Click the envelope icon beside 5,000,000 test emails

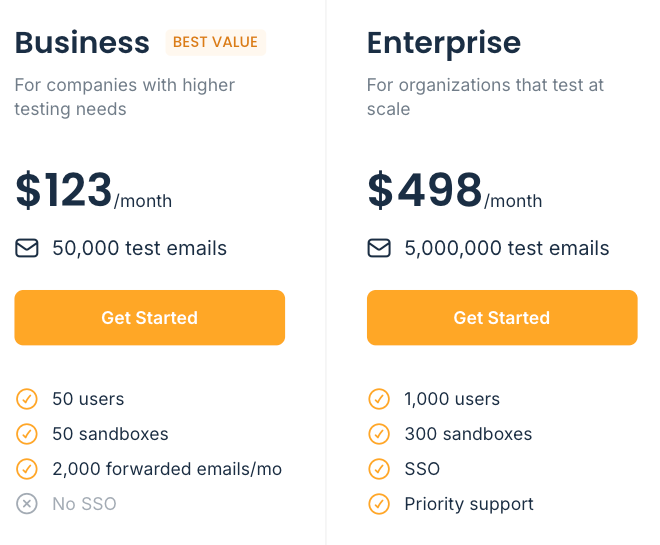[x=379, y=248]
